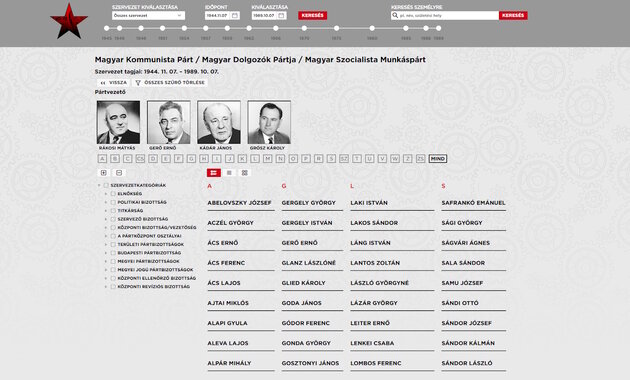Viewport: 630px width, 380px height.
Task: Open the Szervezet kiválasztása dropdown
Action: point(148,15)
